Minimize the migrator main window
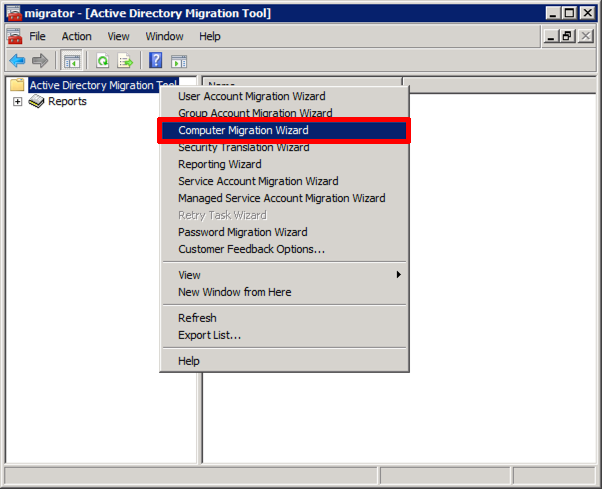 (552, 13)
